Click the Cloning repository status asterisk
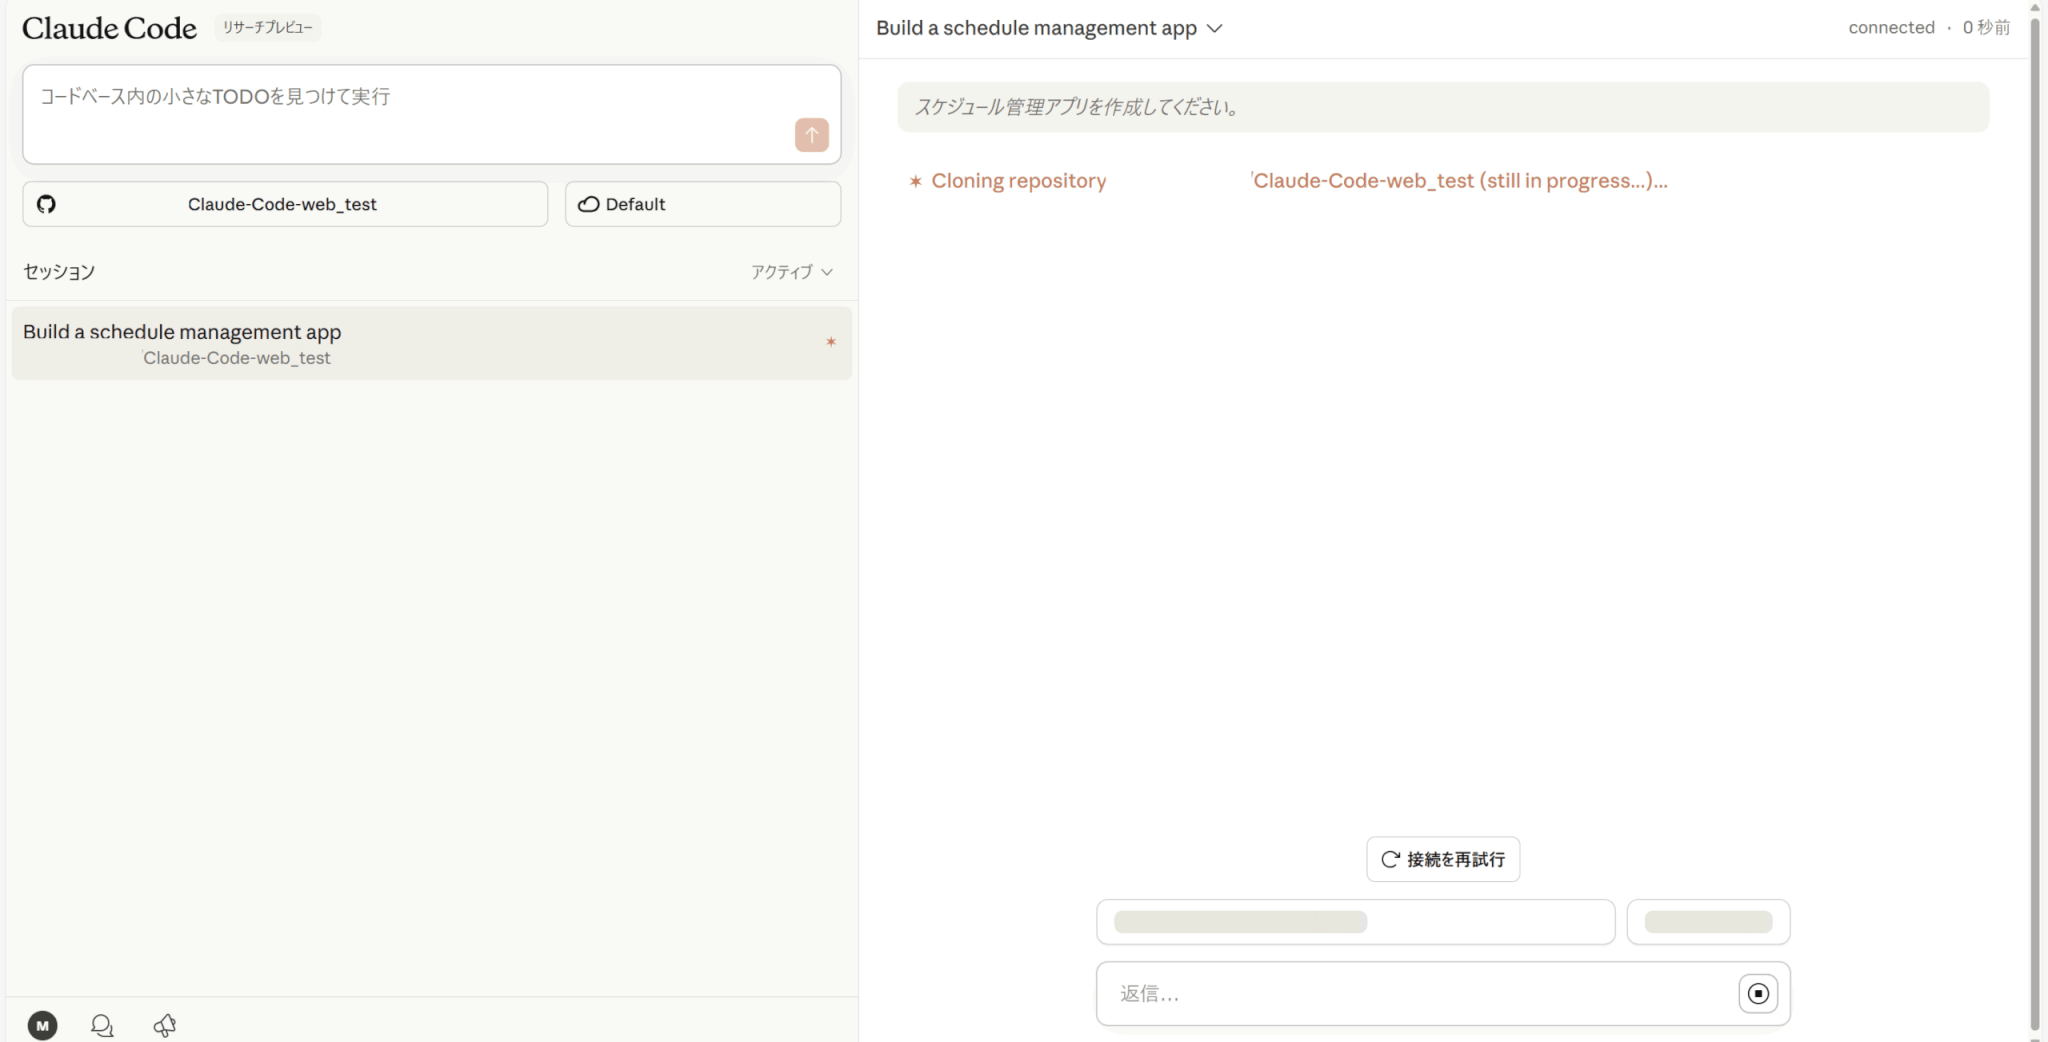 (915, 181)
